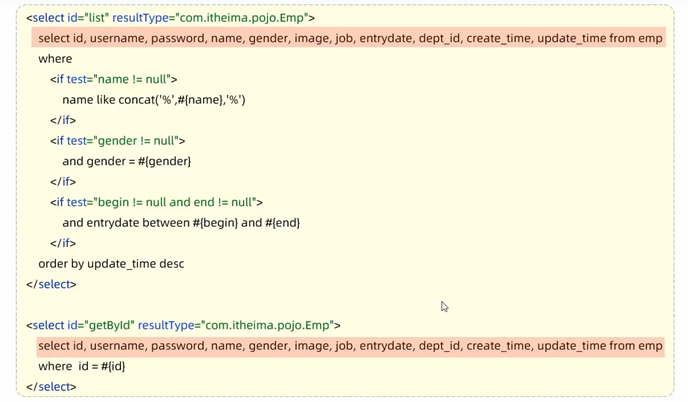688x402 pixels.
Task: Select the "and entrydate between" line
Action: point(181,223)
